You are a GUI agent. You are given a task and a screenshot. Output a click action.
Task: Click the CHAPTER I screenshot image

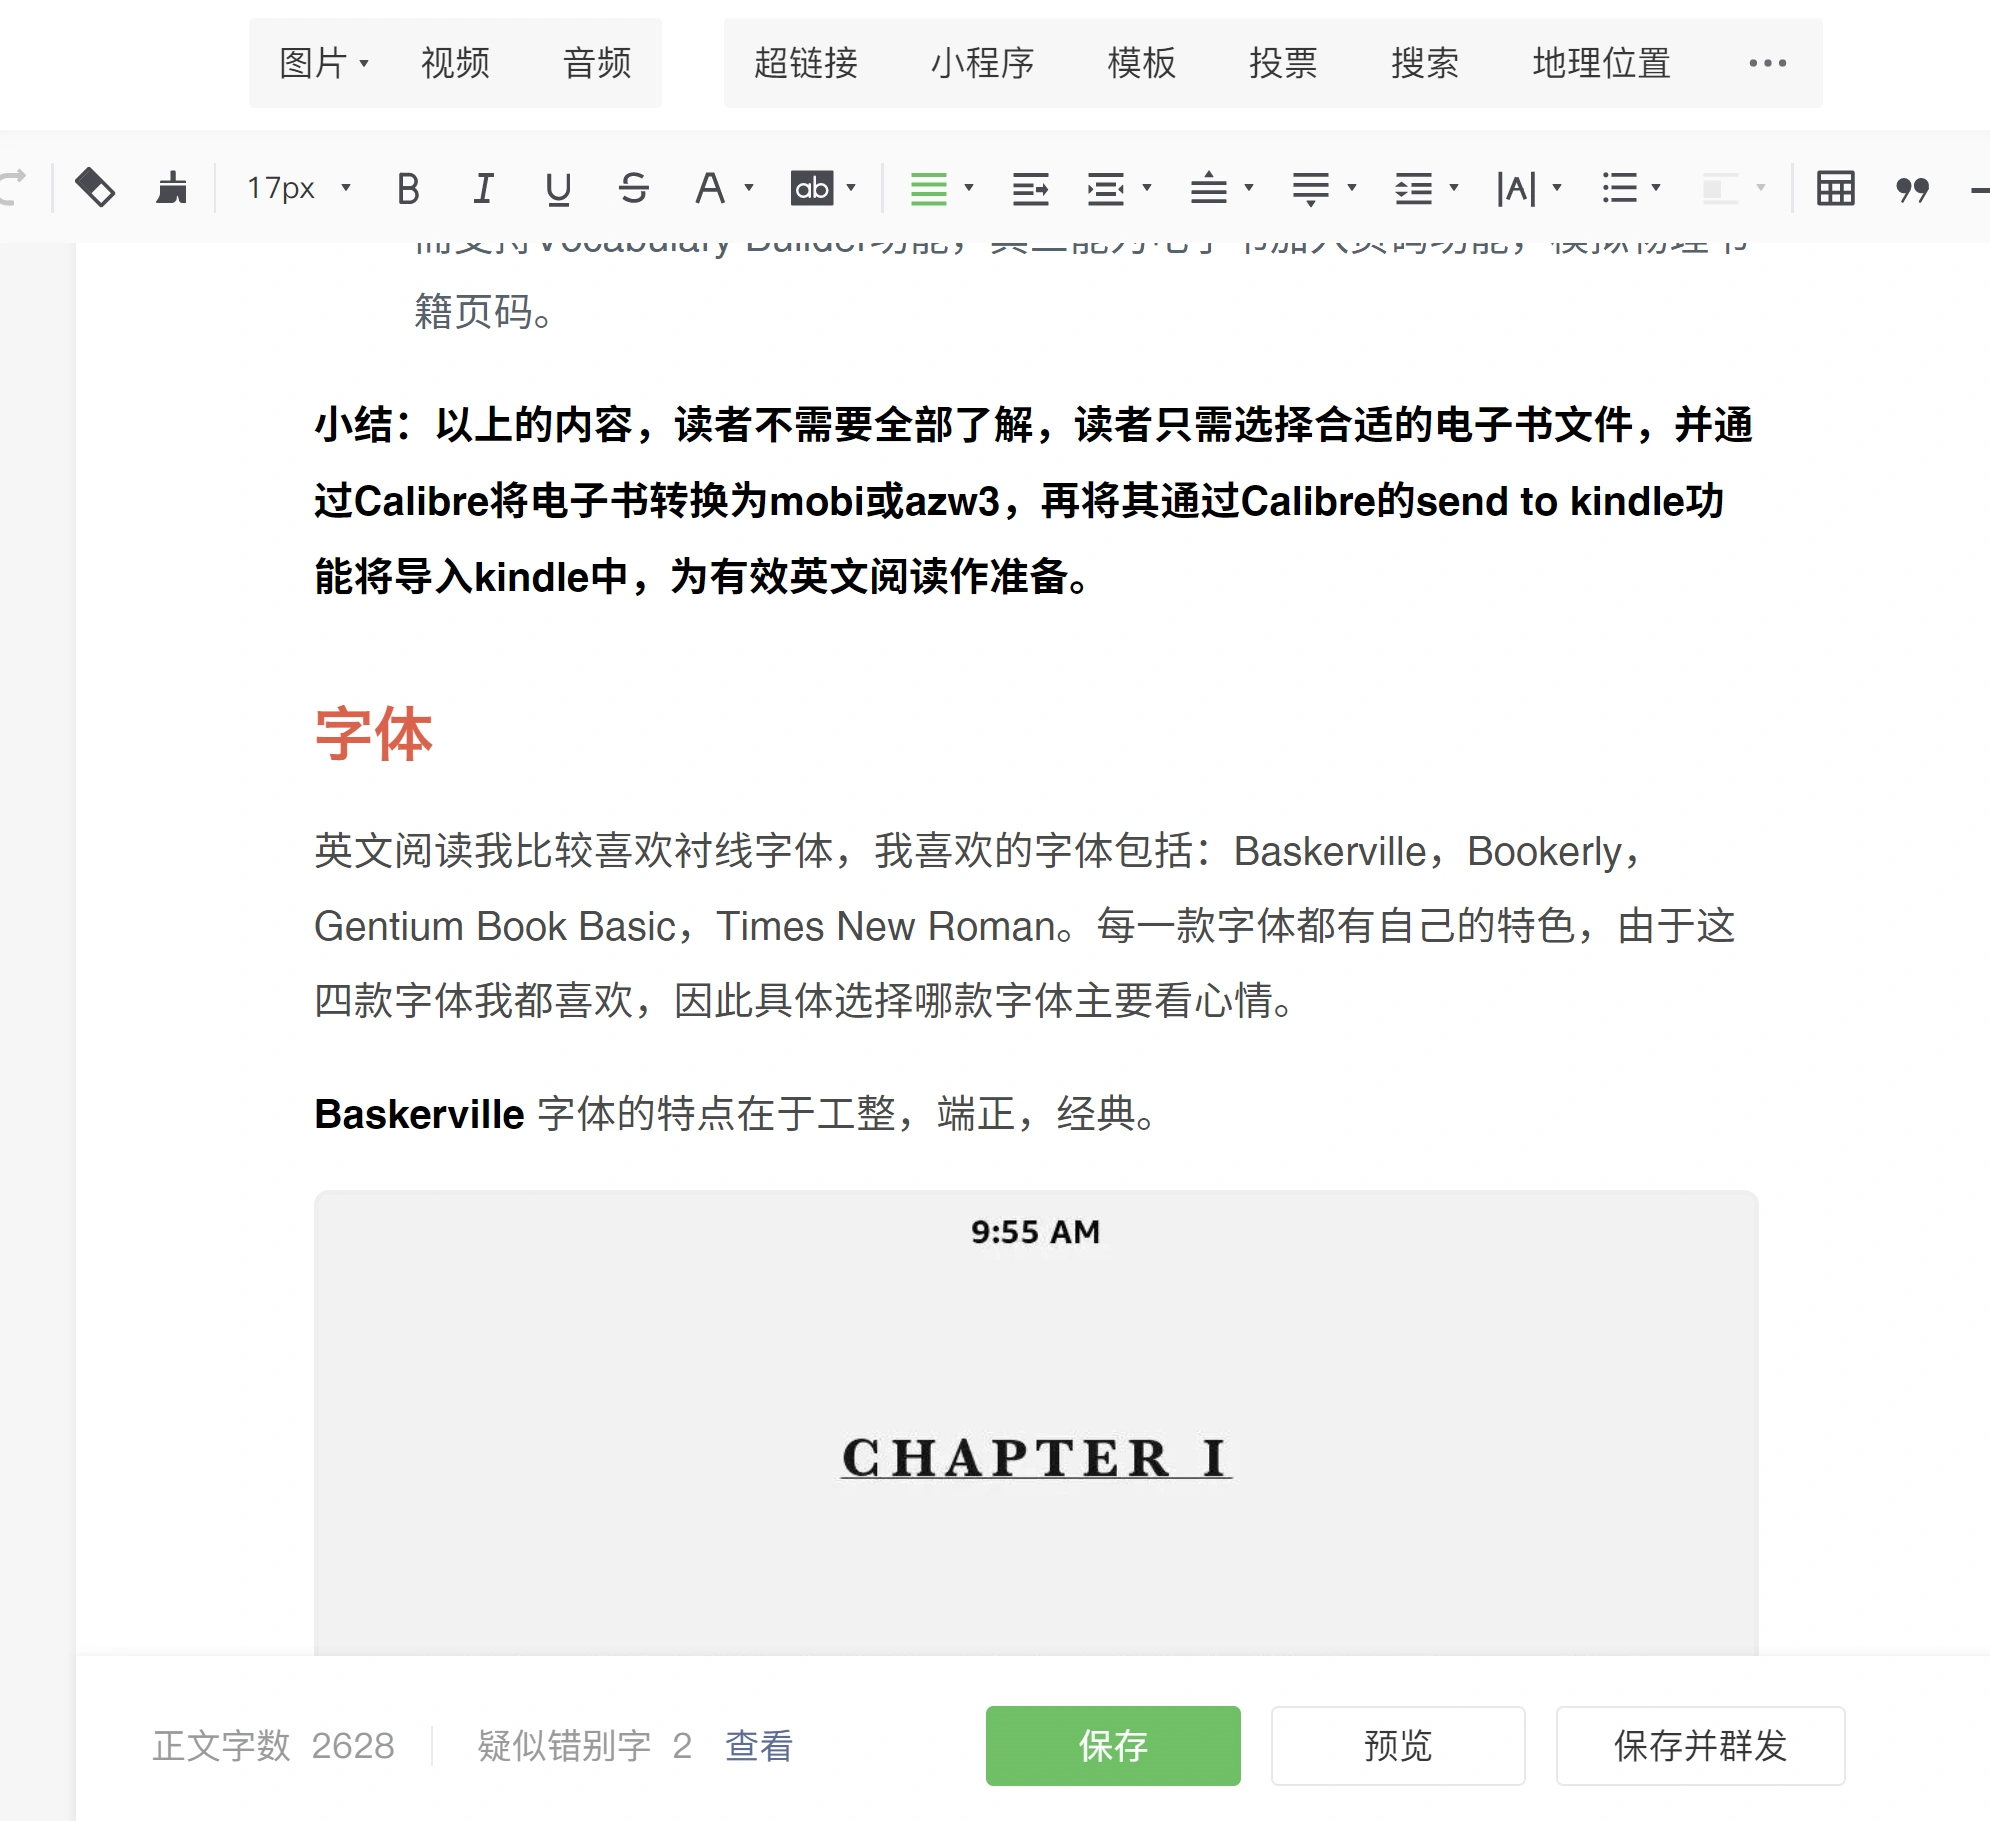coord(1036,1422)
